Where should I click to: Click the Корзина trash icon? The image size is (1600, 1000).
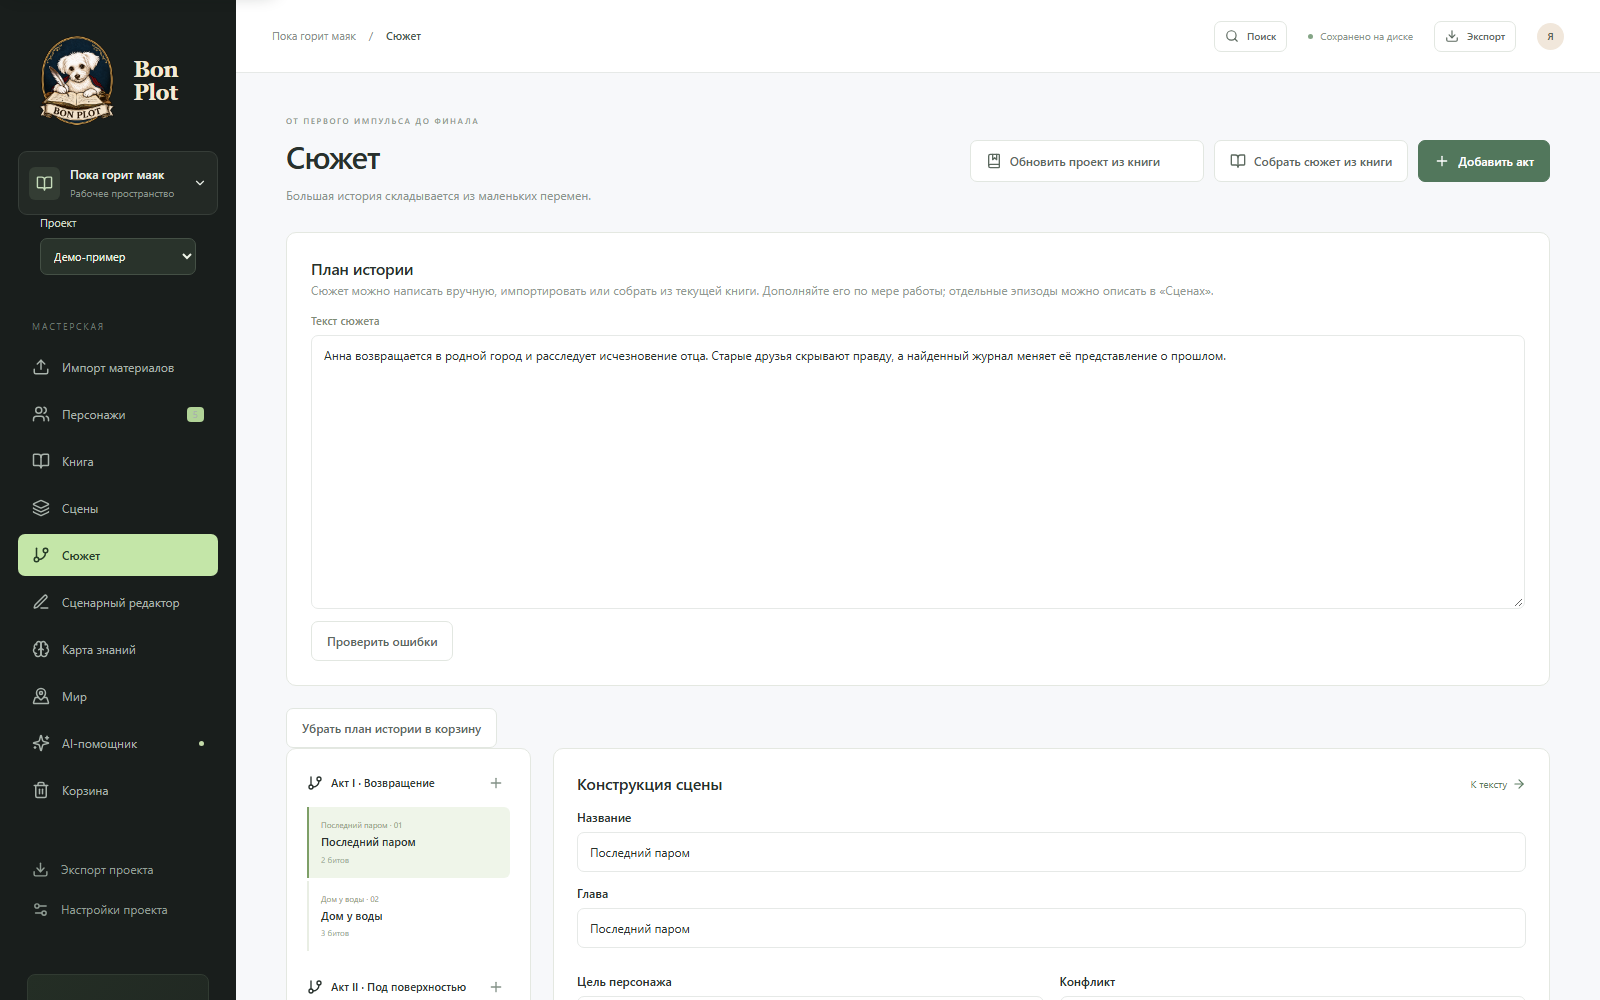[x=41, y=790]
